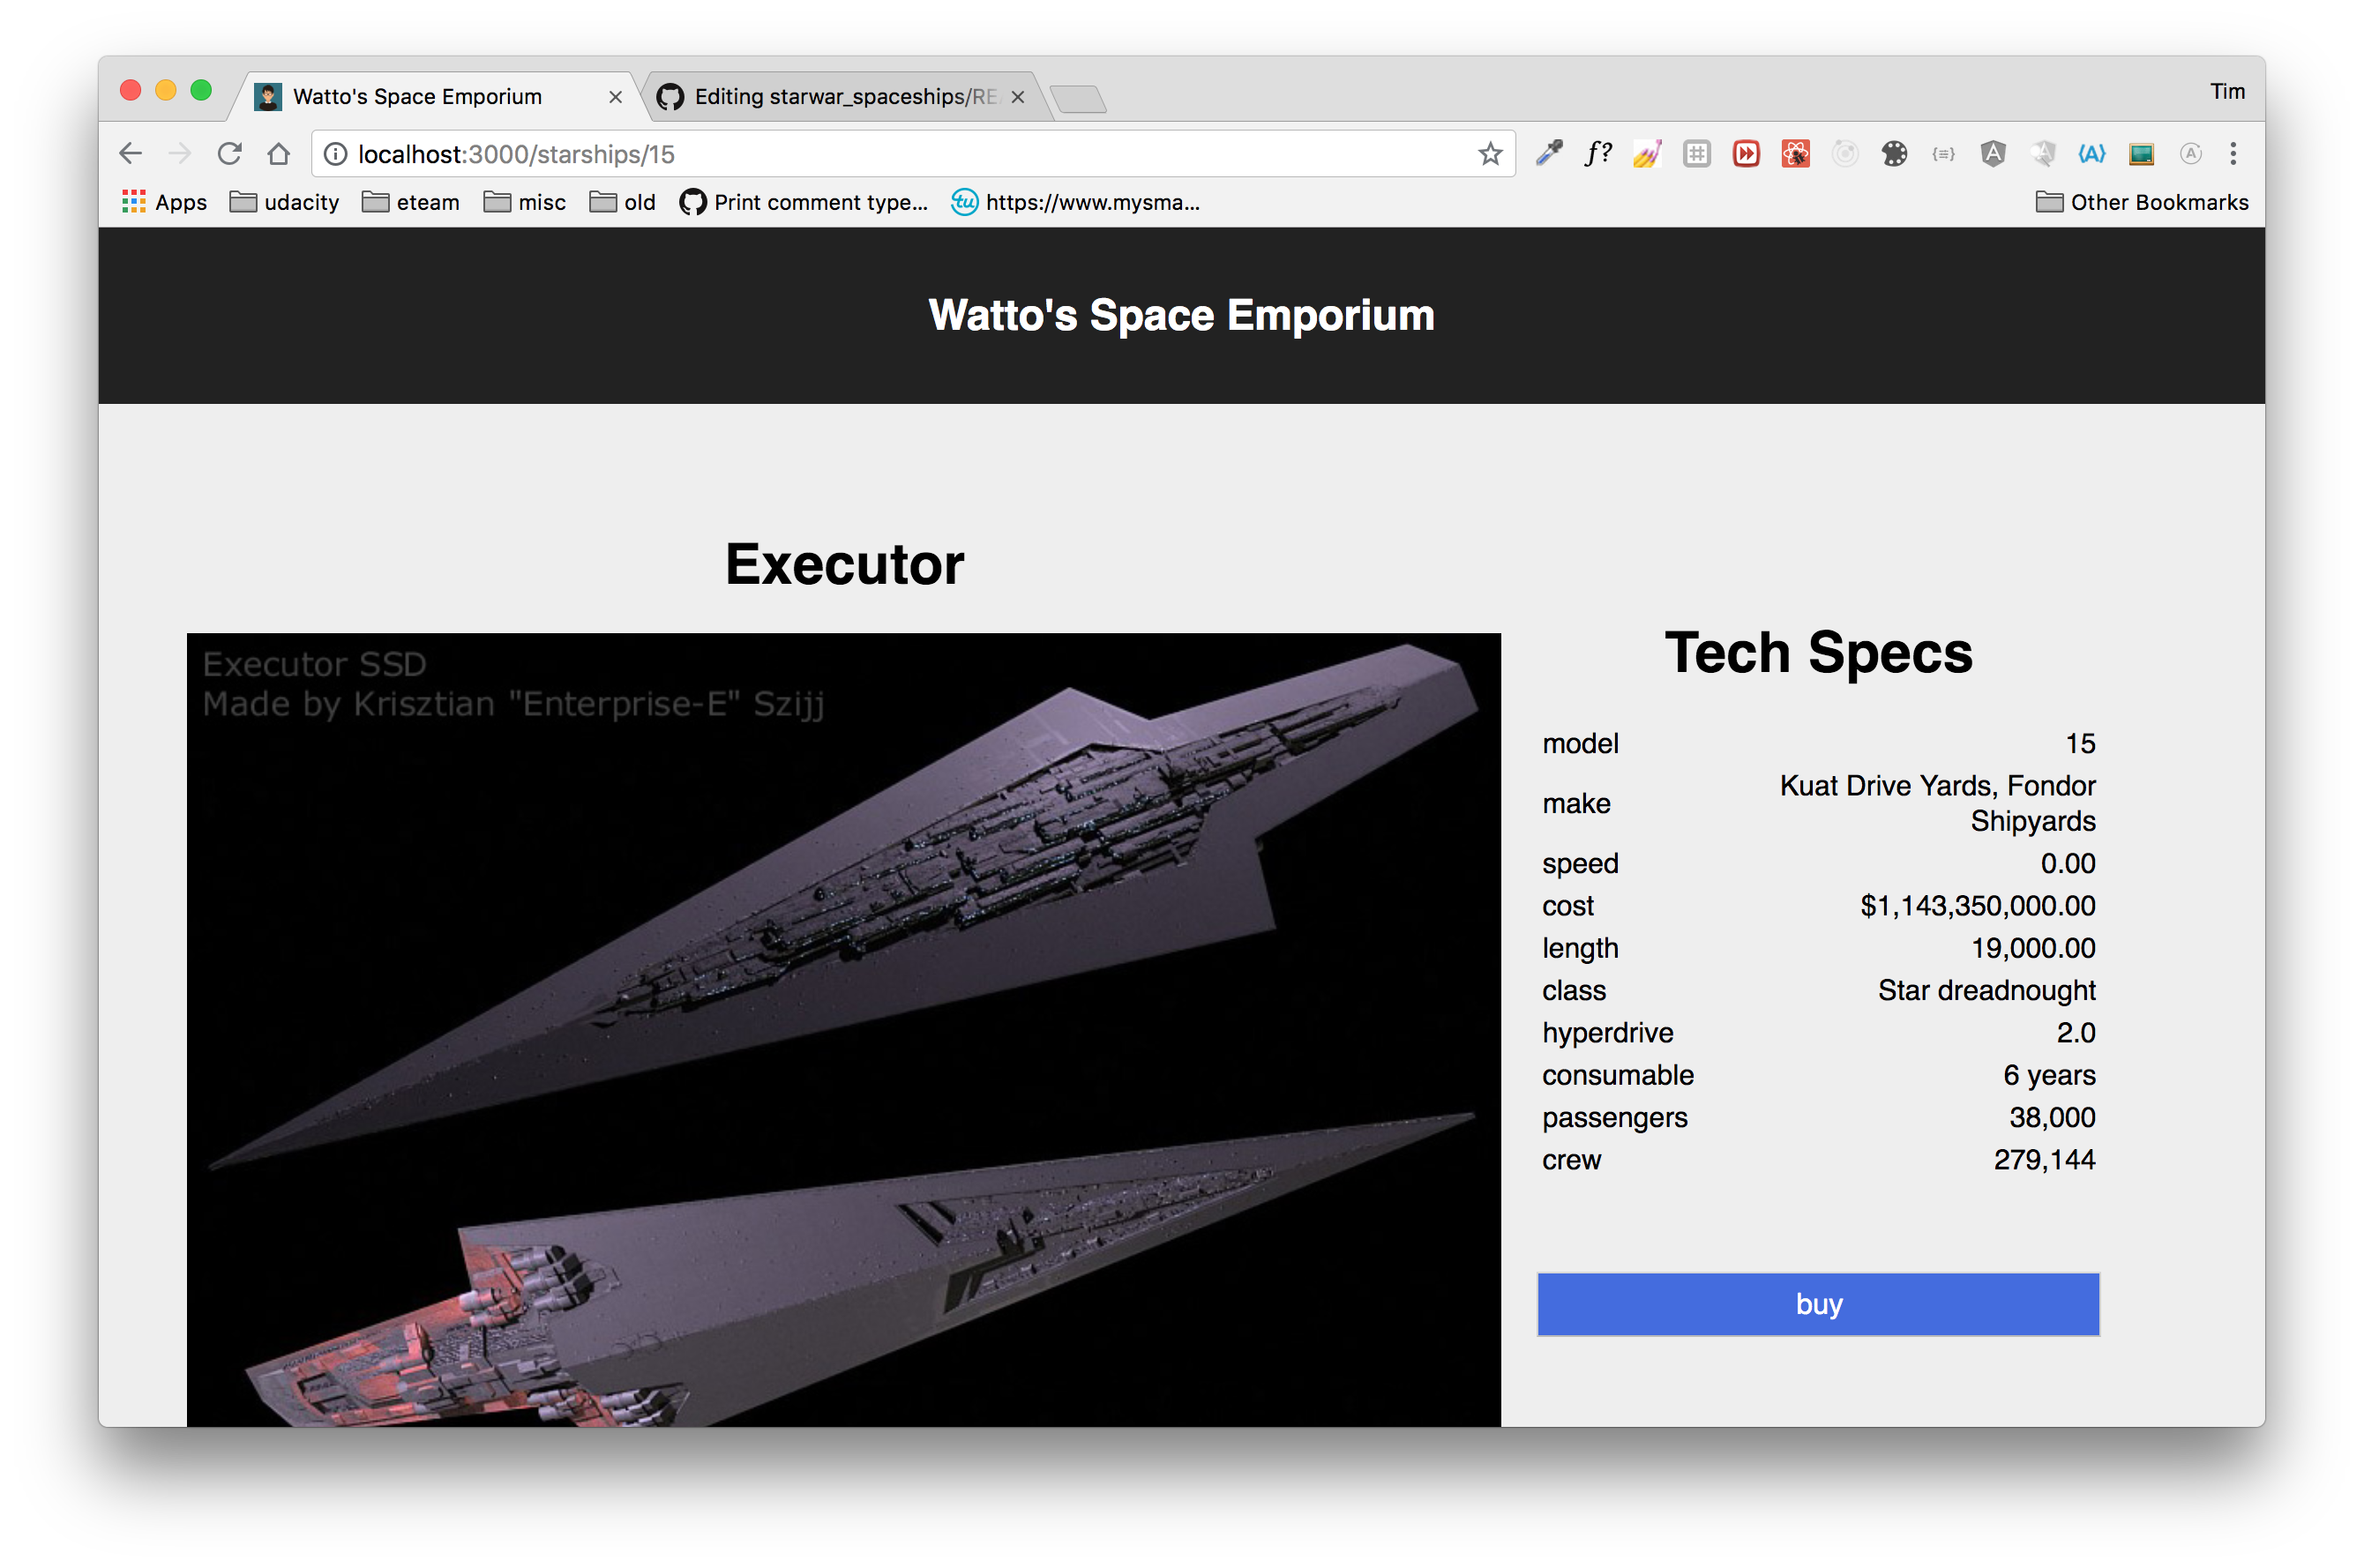Click the red fast-forward extension icon

point(1746,153)
